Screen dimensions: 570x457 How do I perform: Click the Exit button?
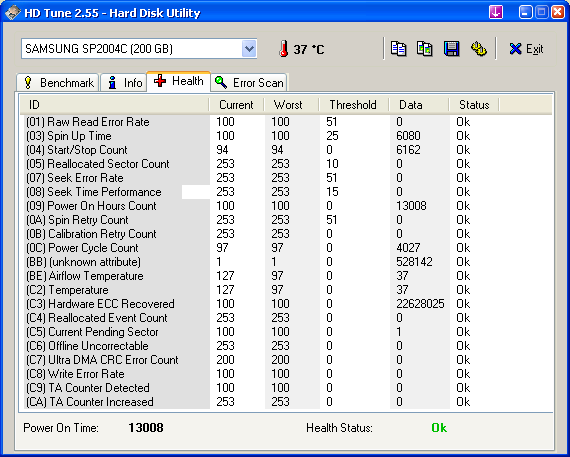526,49
